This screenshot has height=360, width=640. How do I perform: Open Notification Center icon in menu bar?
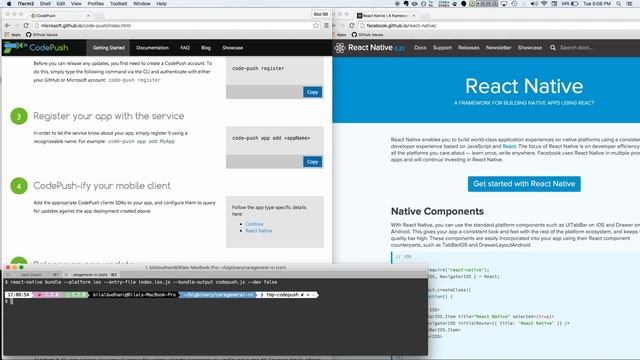tap(629, 4)
